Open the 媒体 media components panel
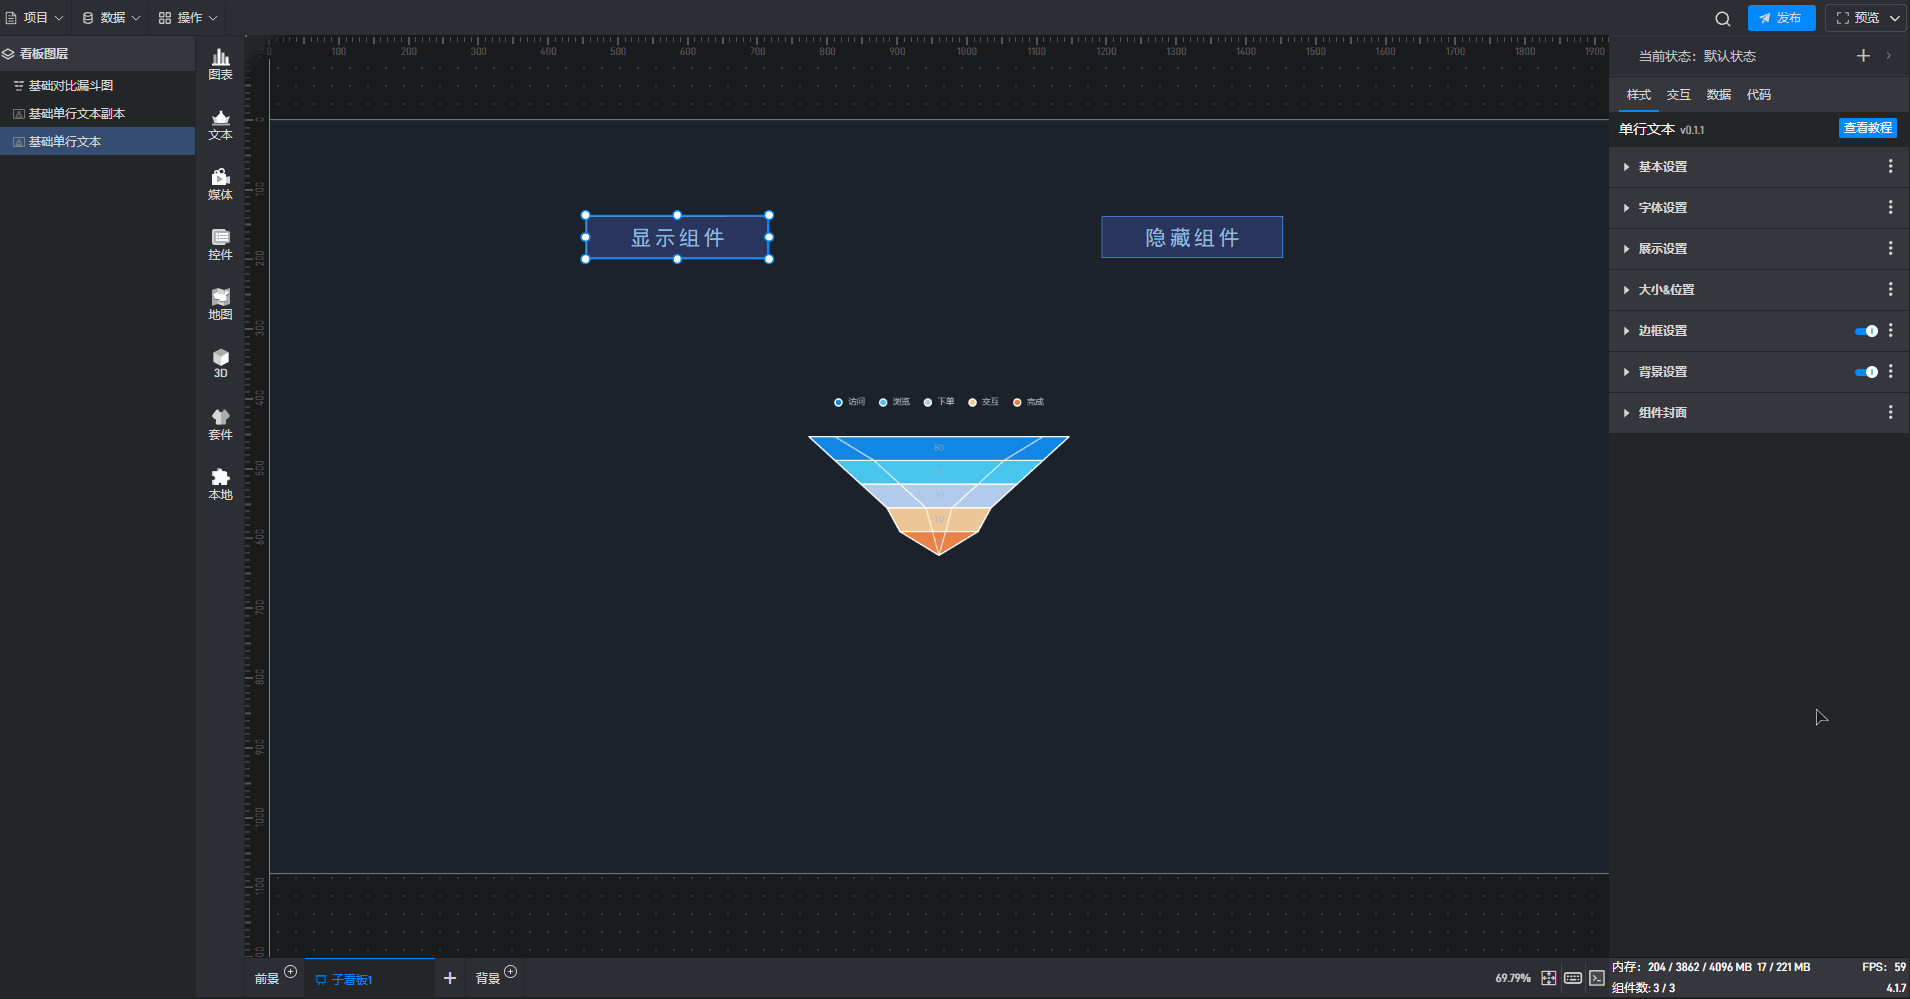Image resolution: width=1910 pixels, height=999 pixels. 220,184
